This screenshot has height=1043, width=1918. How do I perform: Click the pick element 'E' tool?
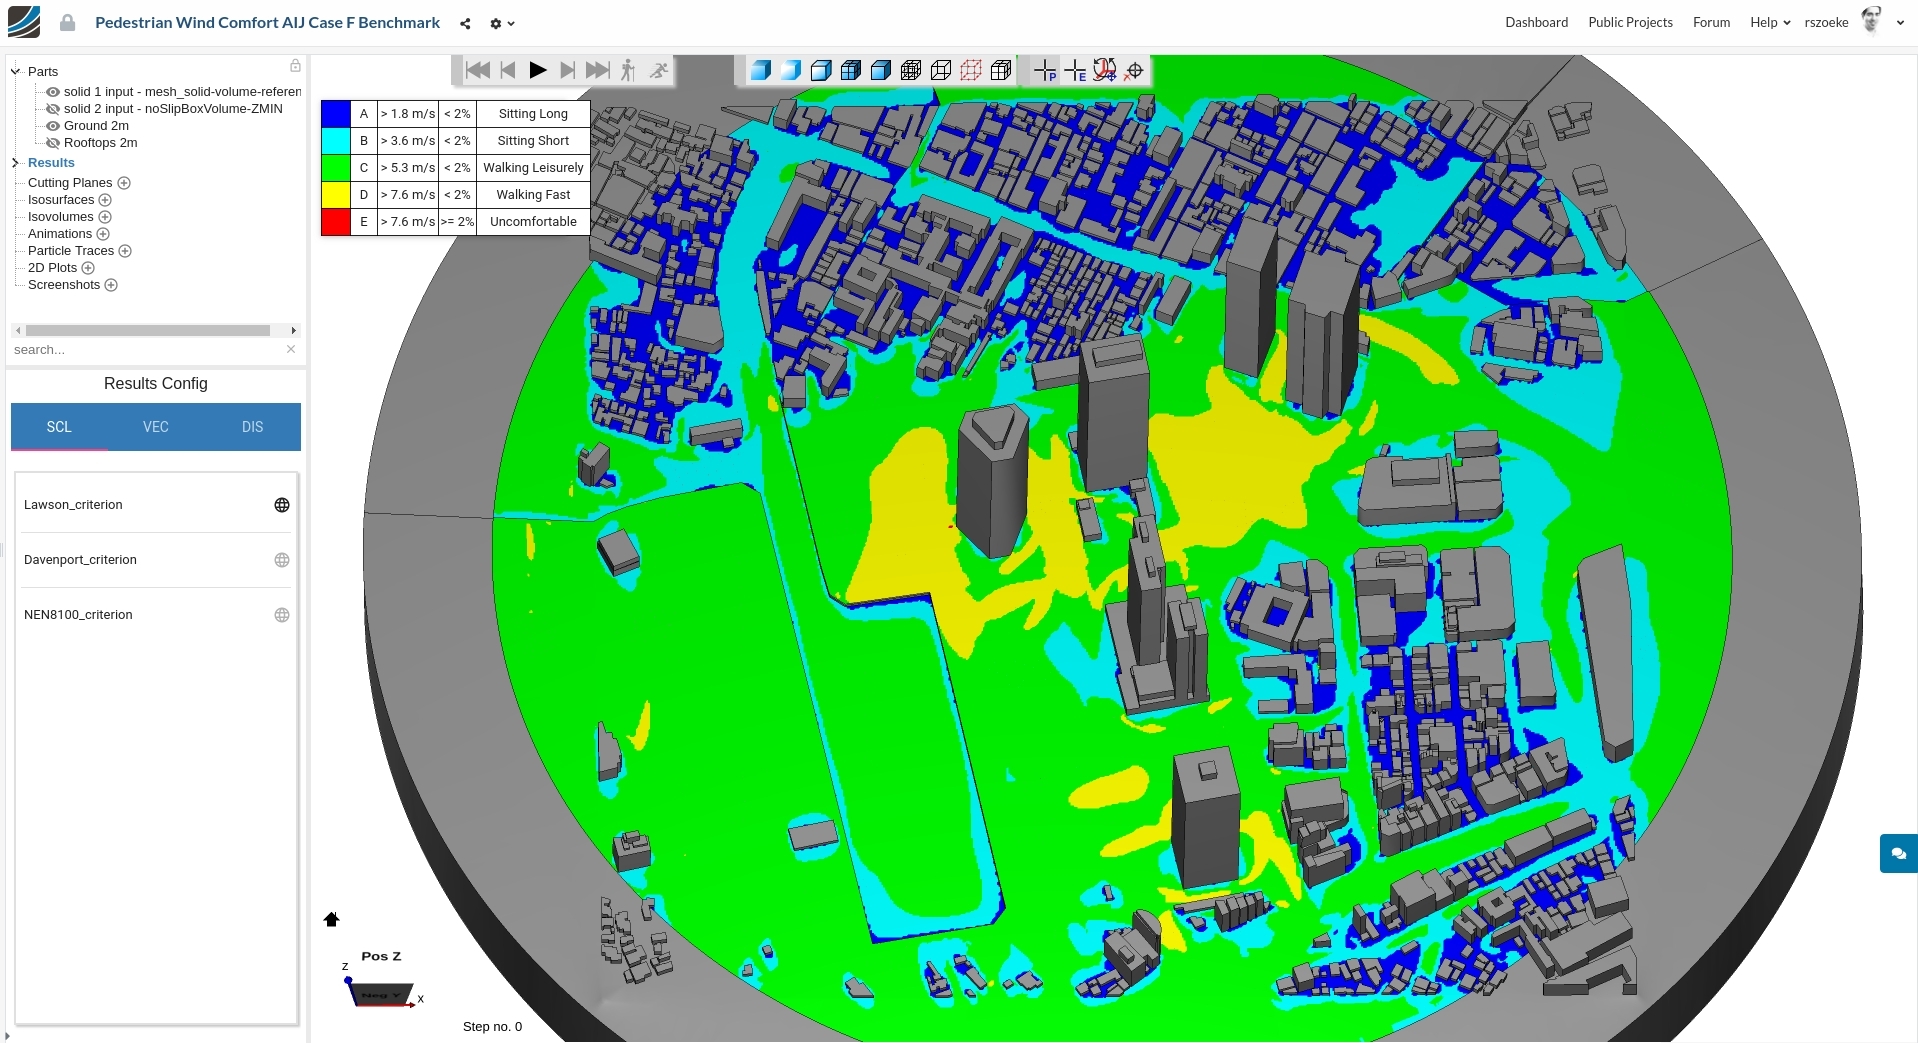click(1075, 70)
